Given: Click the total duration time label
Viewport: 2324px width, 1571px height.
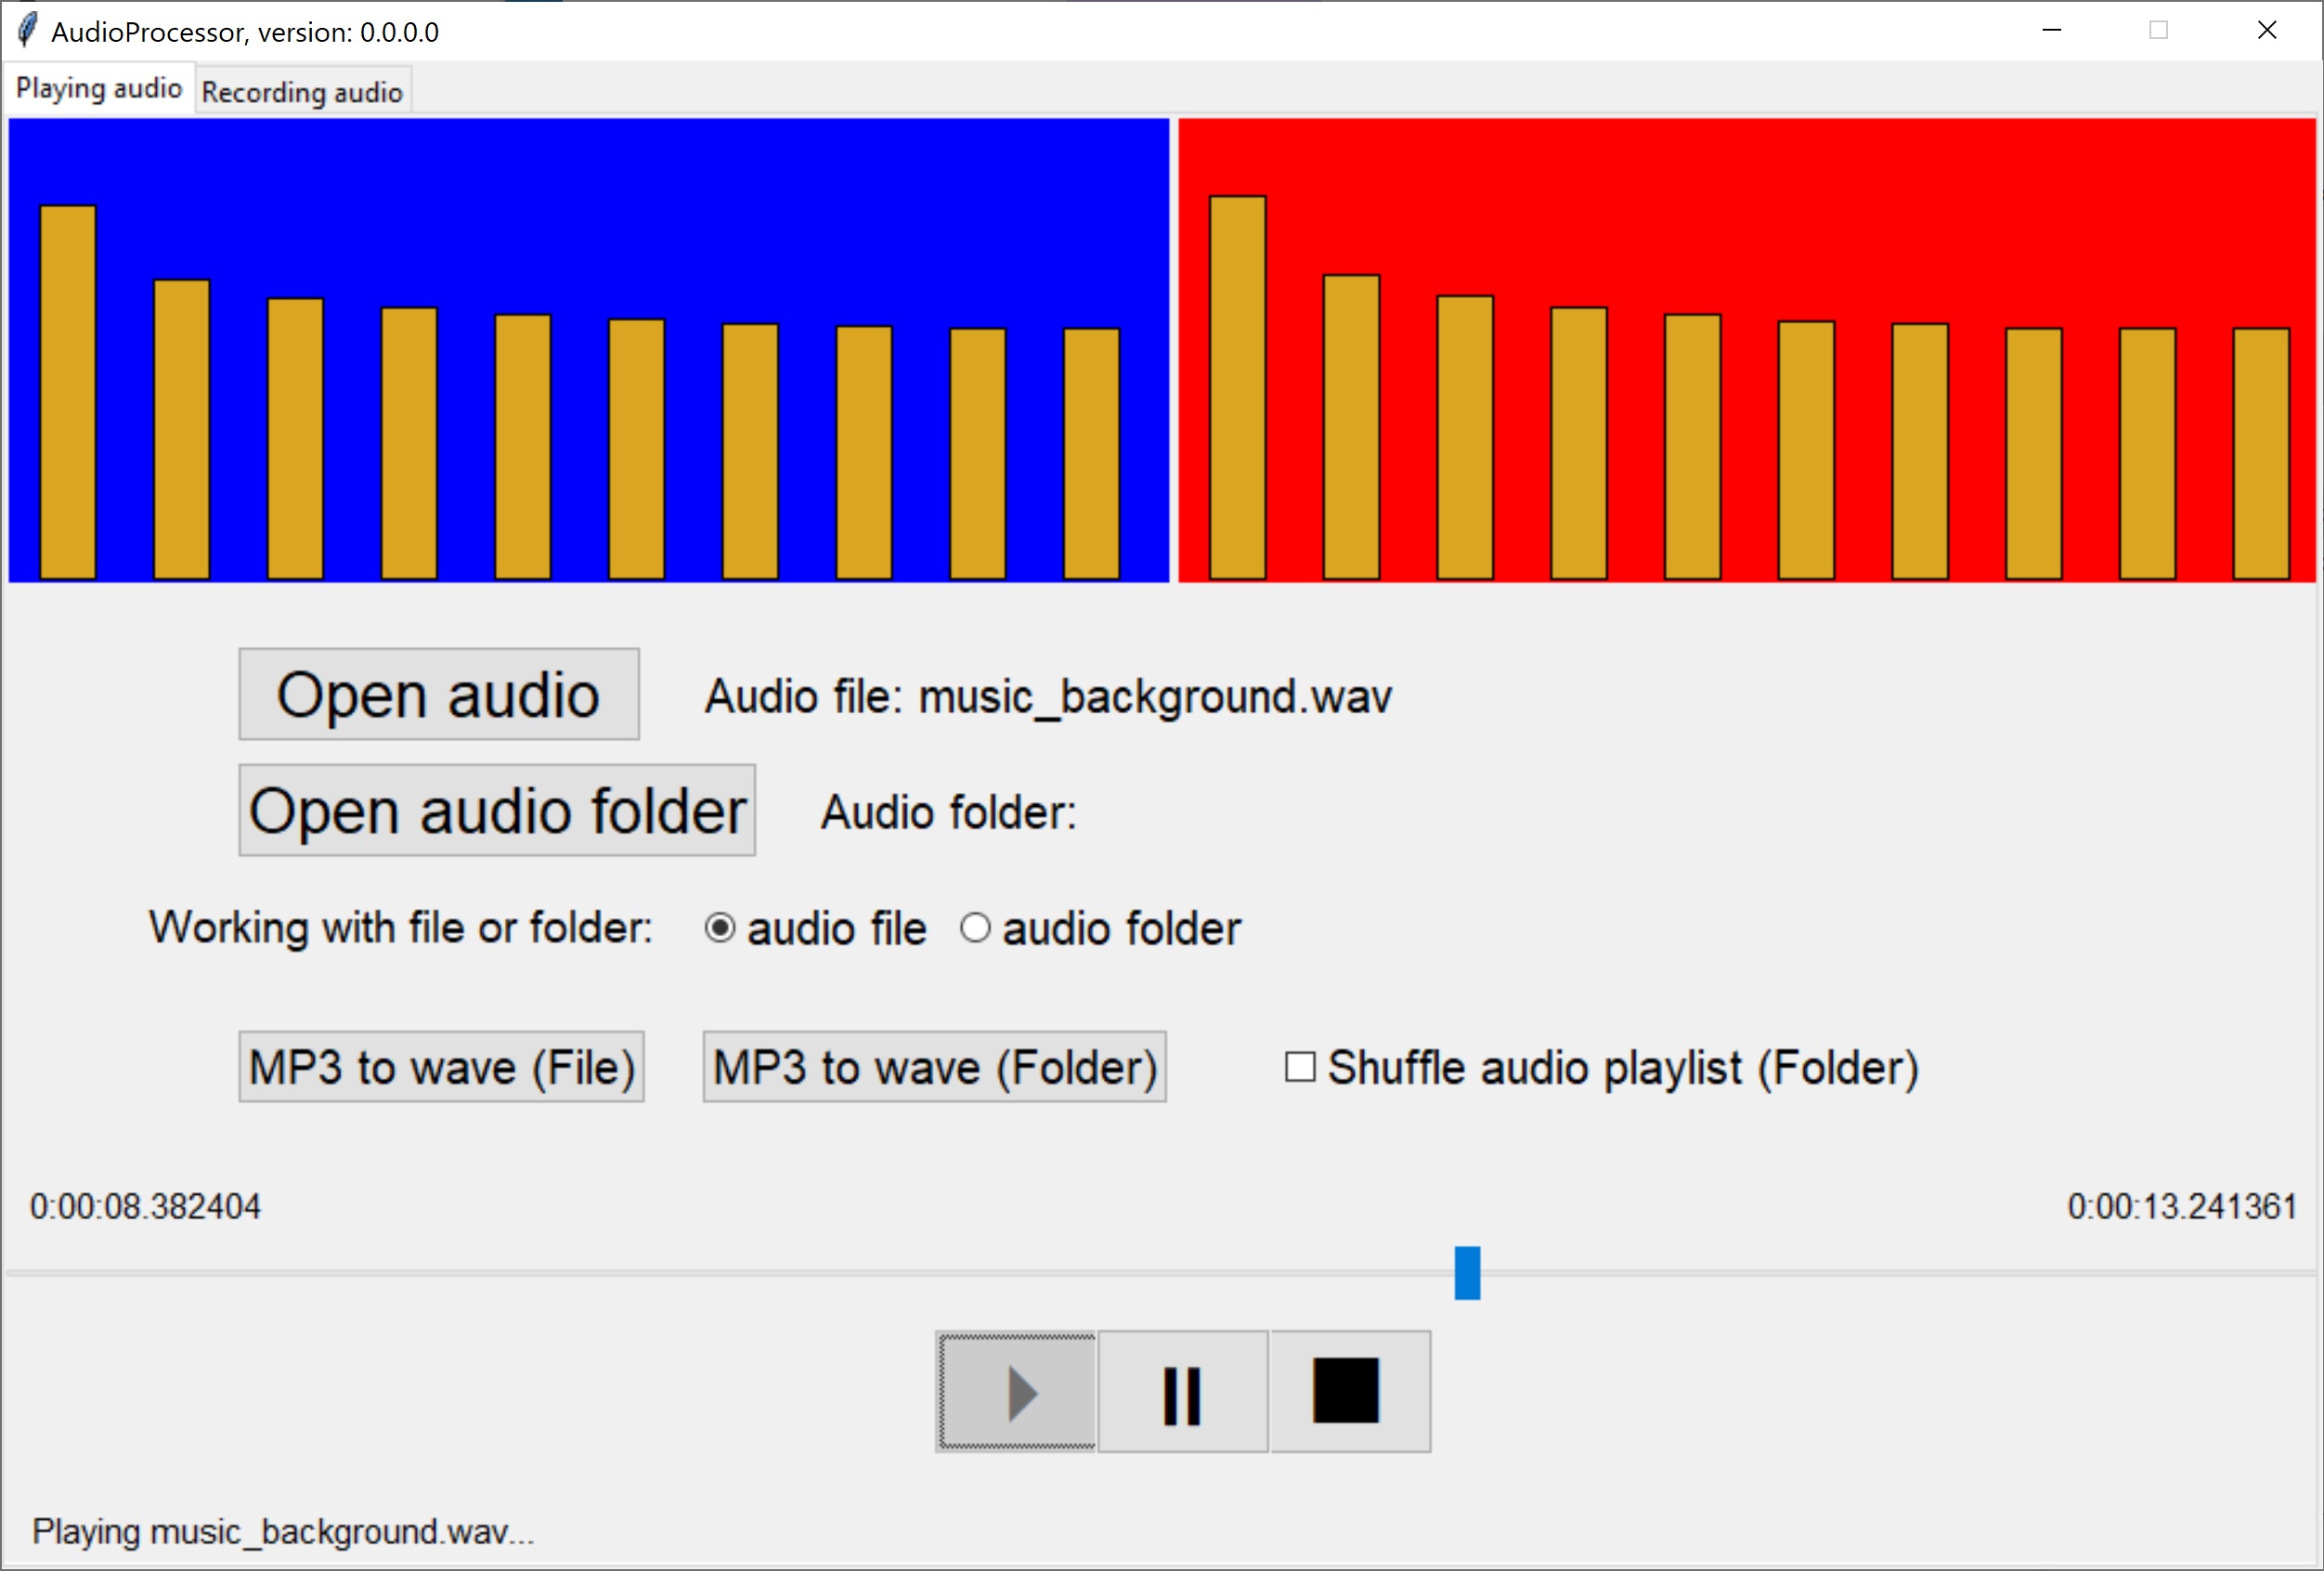Looking at the screenshot, I should coord(2181,1206).
